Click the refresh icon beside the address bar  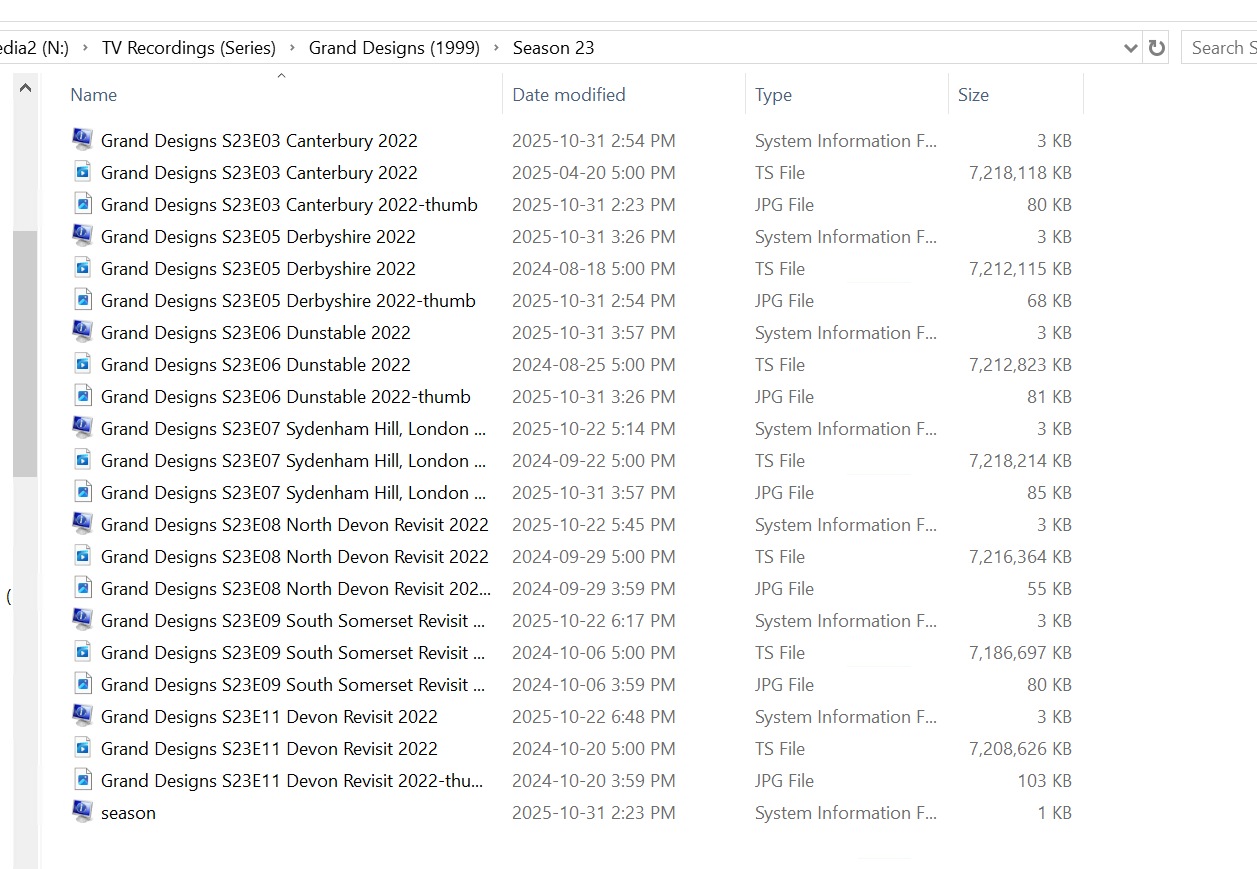pyautogui.click(x=1157, y=48)
